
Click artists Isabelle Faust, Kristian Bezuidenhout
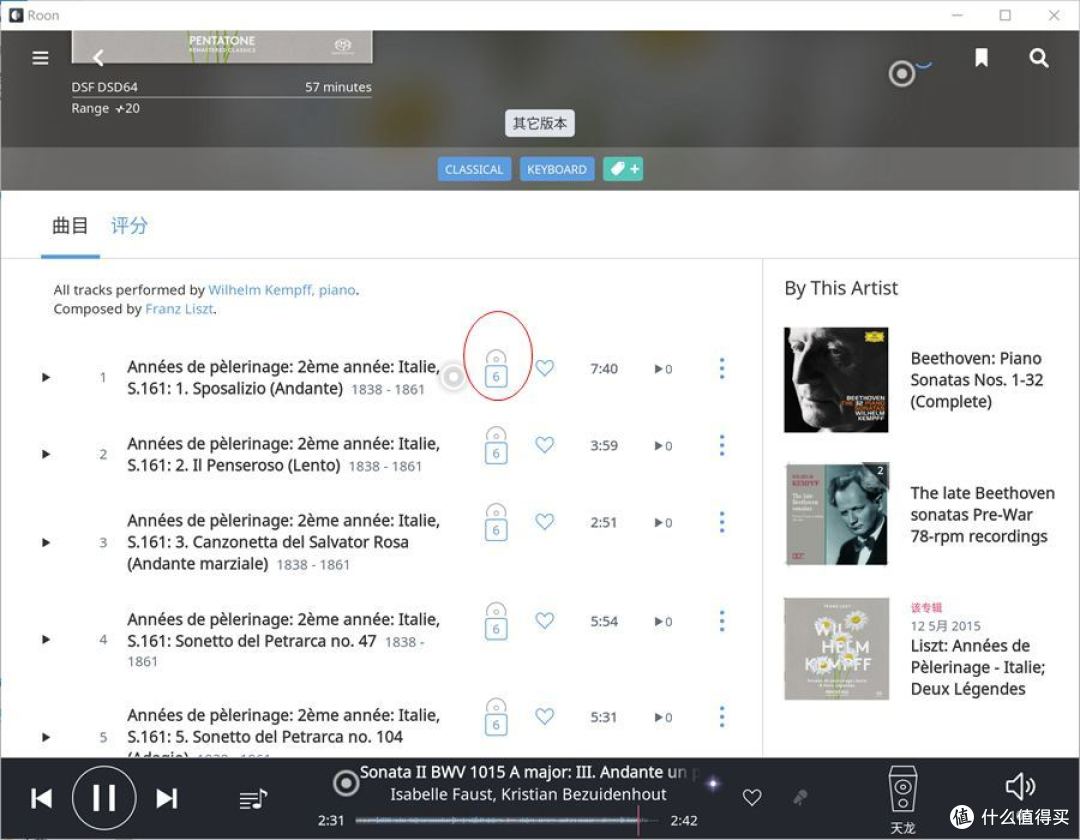(528, 795)
